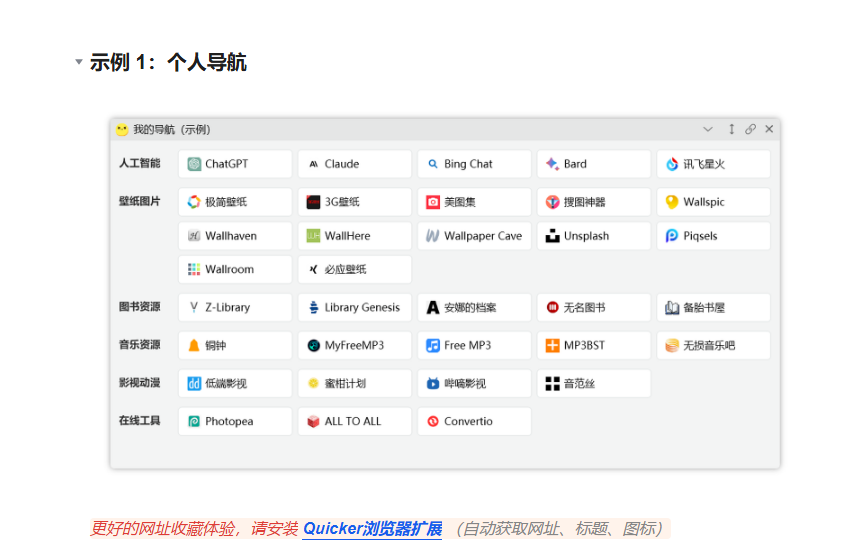The image size is (841, 558).
Task: Select the 壁纸图片 category label
Action: coord(139,201)
